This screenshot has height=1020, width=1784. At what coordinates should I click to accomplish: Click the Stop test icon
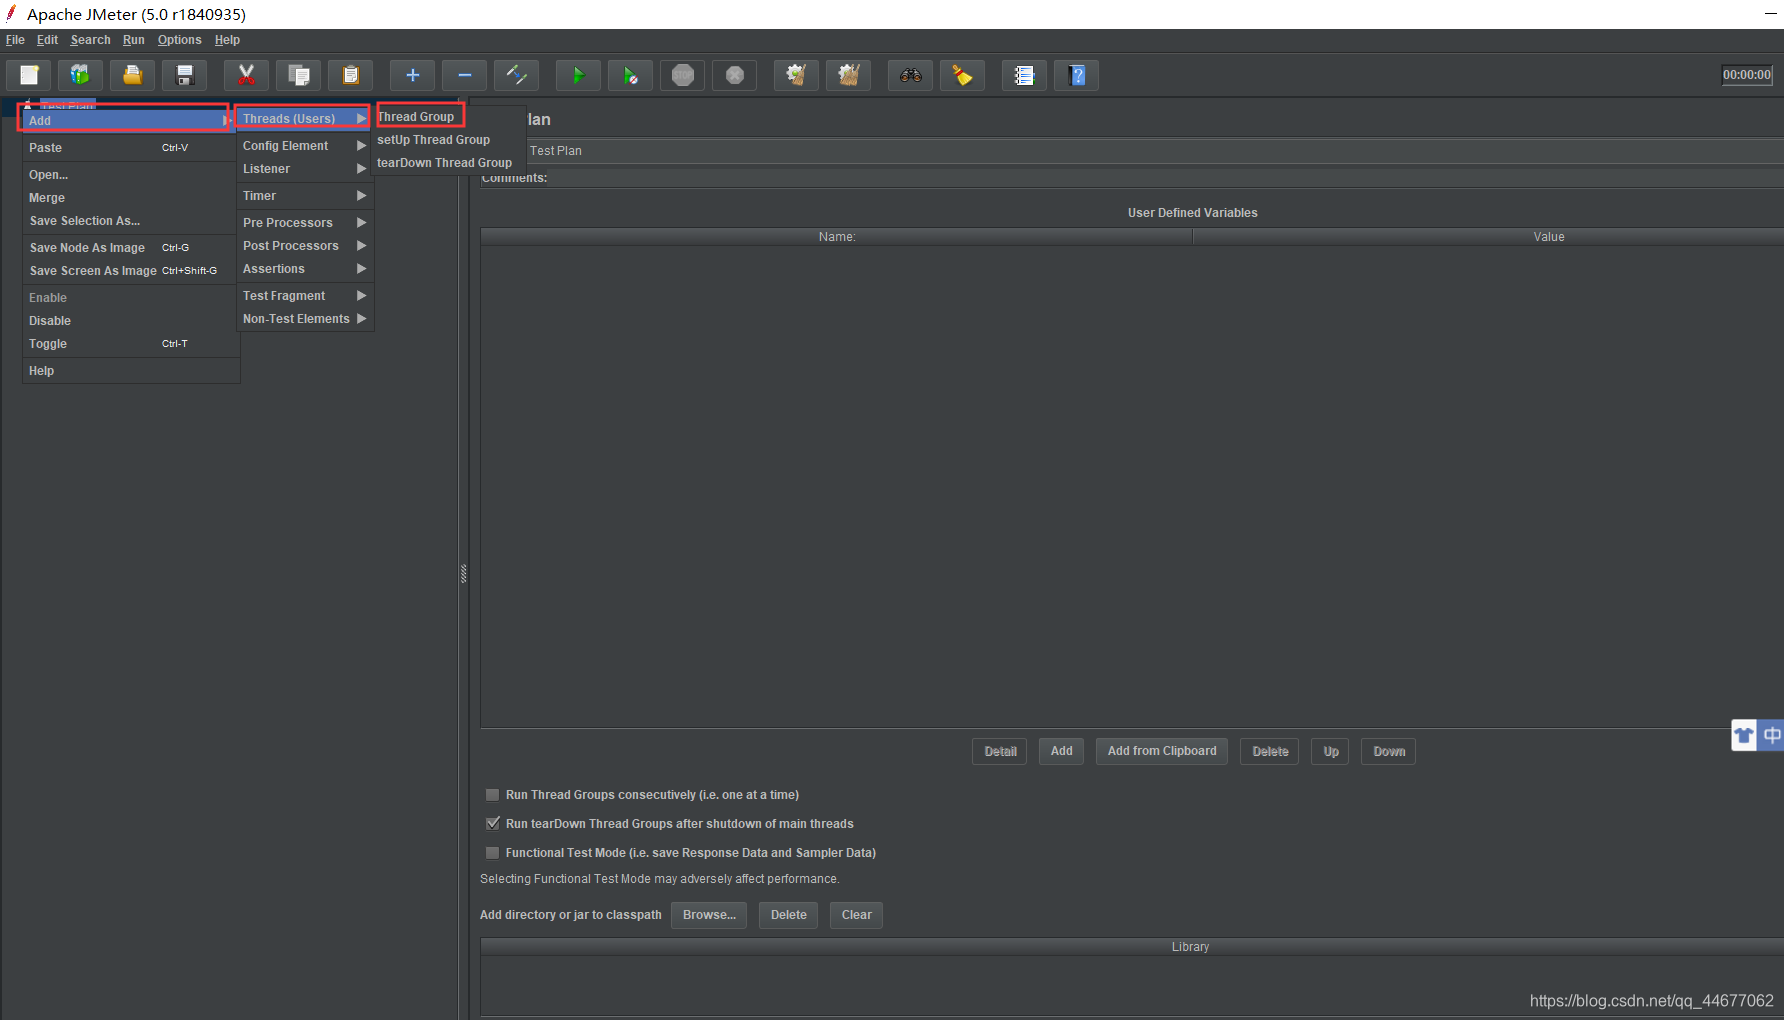[682, 75]
